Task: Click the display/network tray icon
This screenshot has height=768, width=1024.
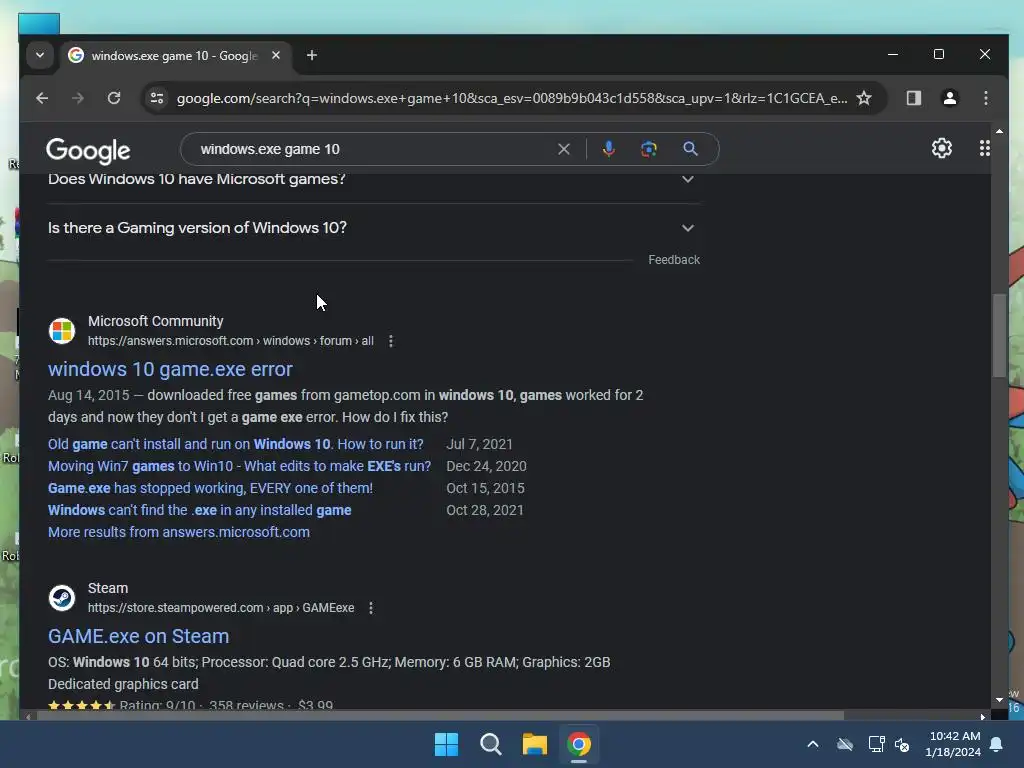Action: [x=876, y=744]
